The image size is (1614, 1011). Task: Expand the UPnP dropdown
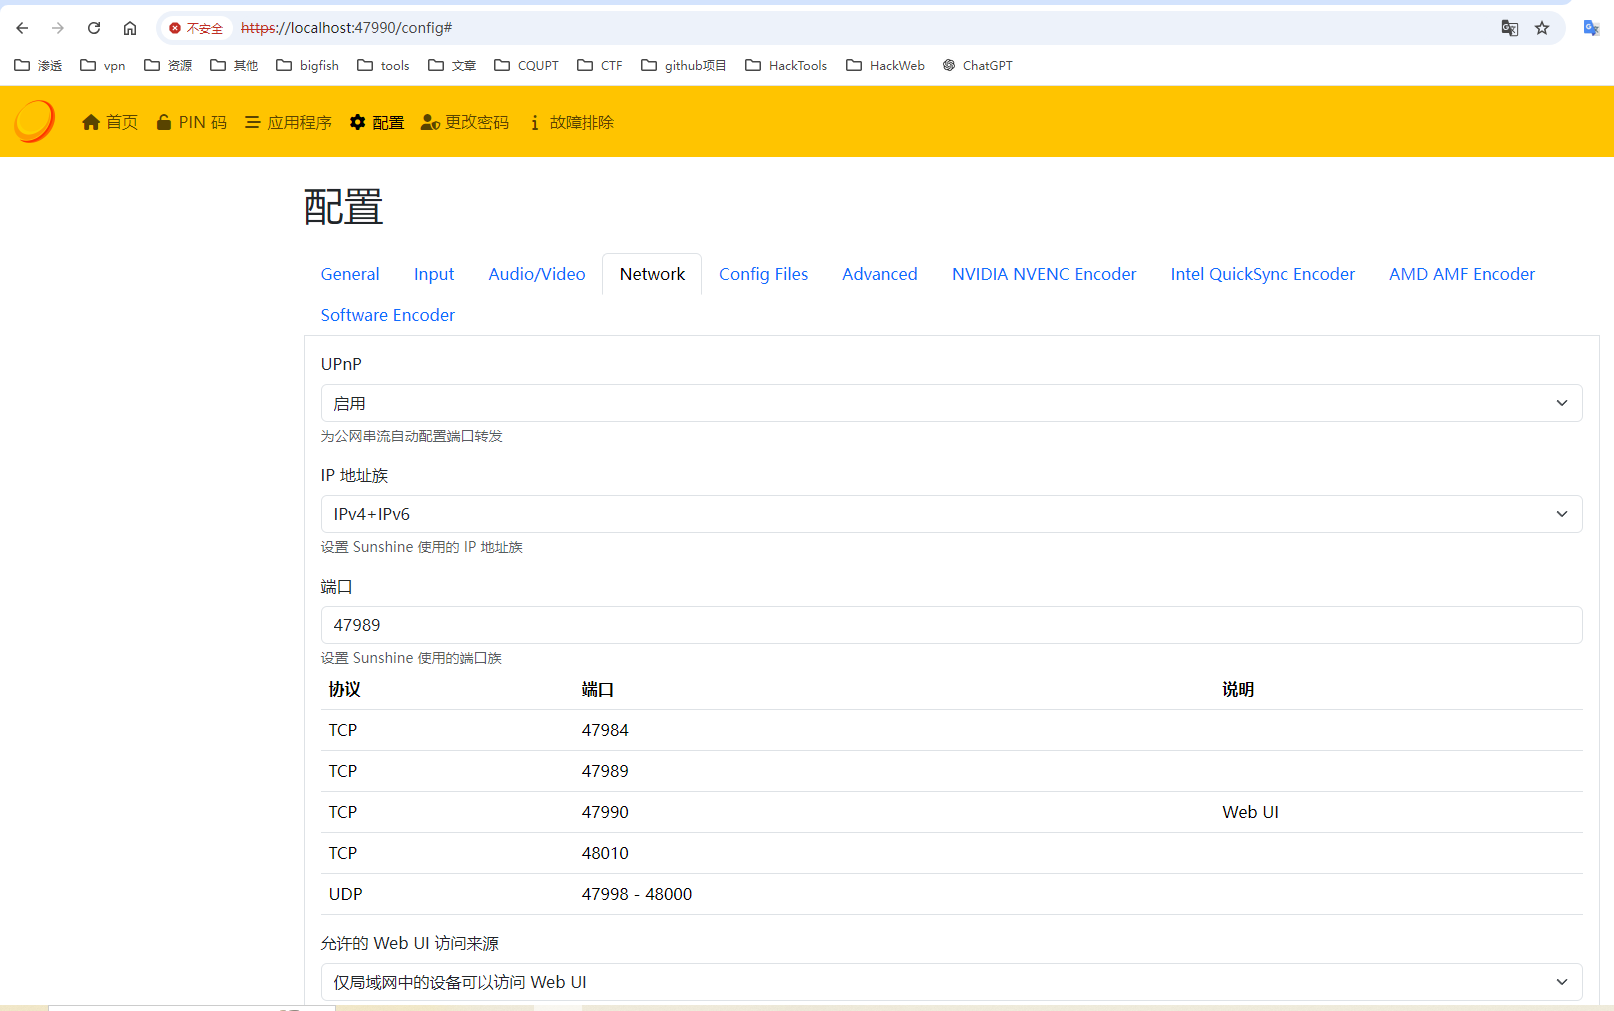point(951,403)
